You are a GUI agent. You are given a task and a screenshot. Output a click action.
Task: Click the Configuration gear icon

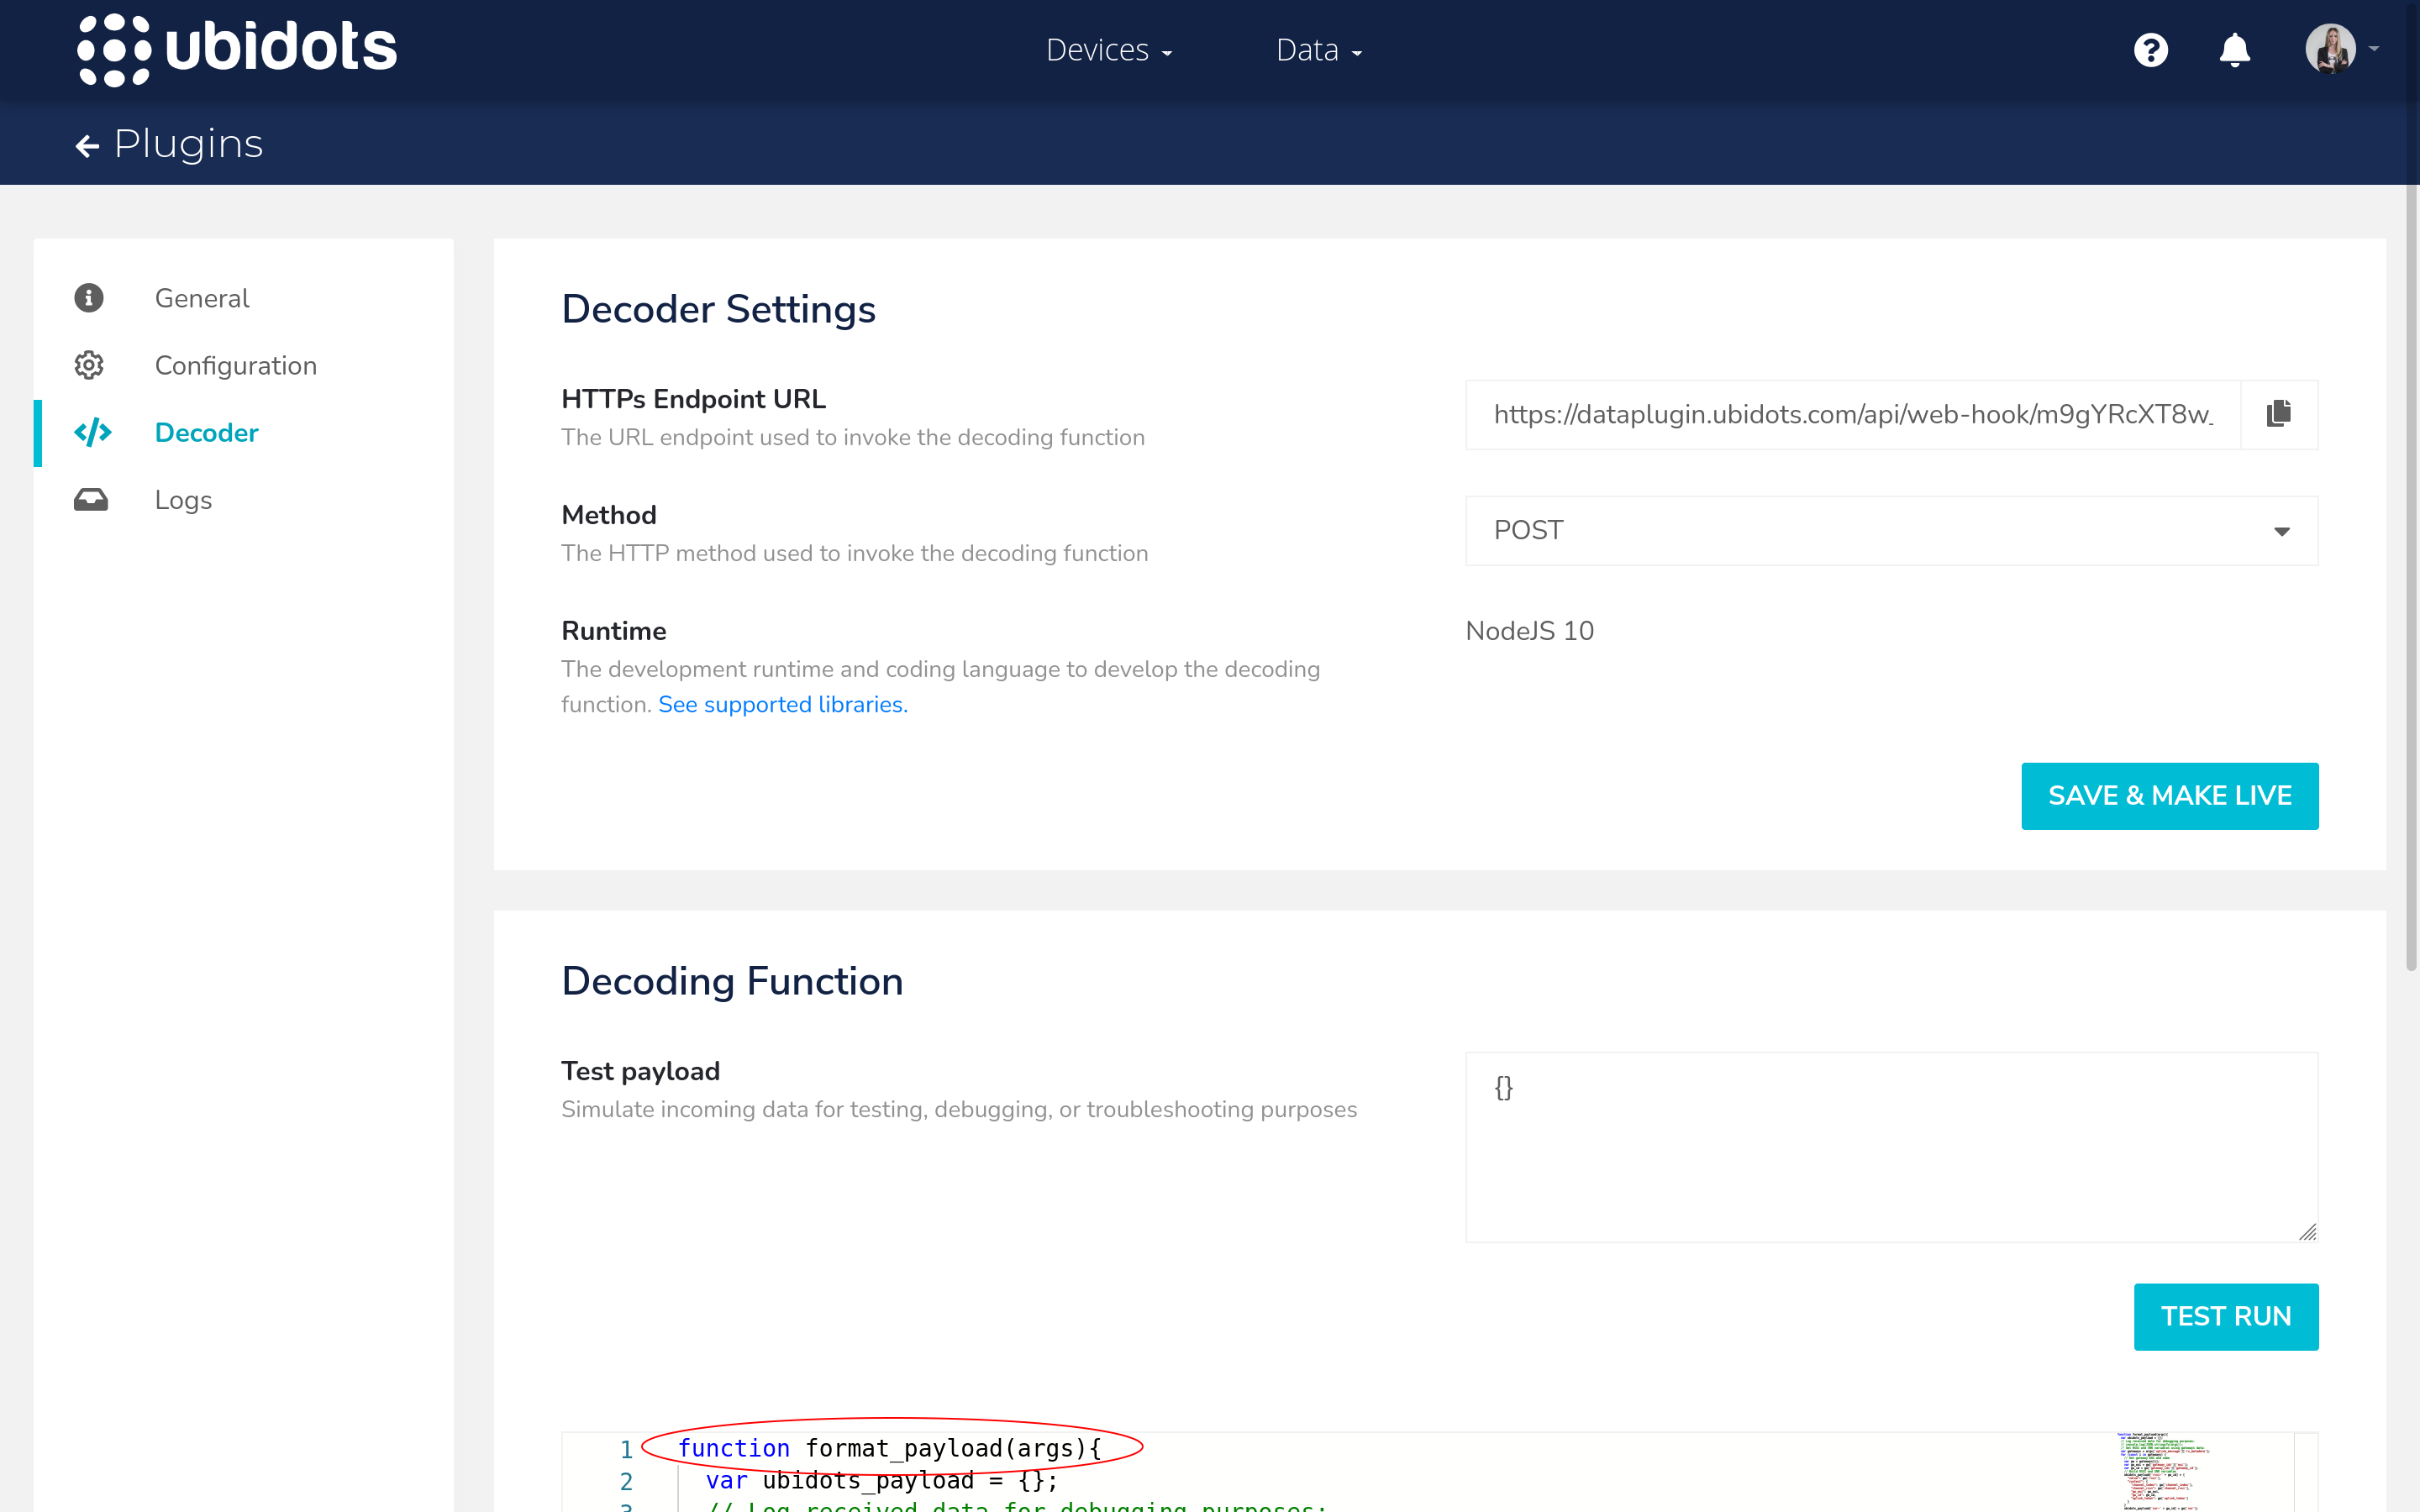[89, 365]
